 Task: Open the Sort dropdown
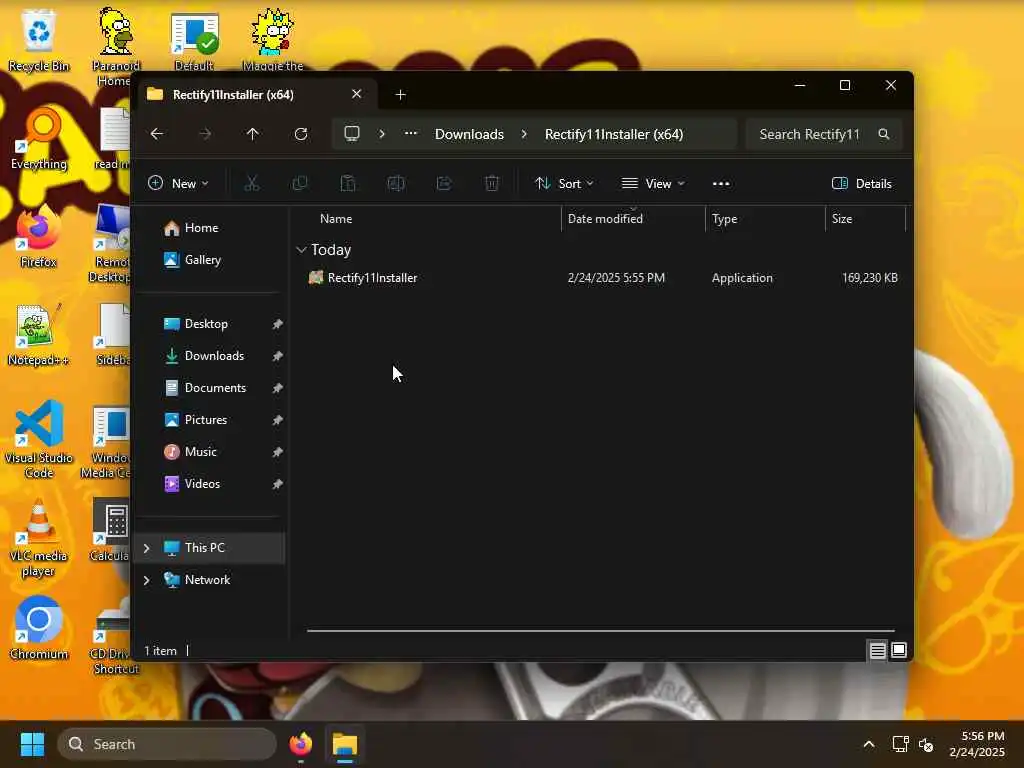click(x=564, y=184)
